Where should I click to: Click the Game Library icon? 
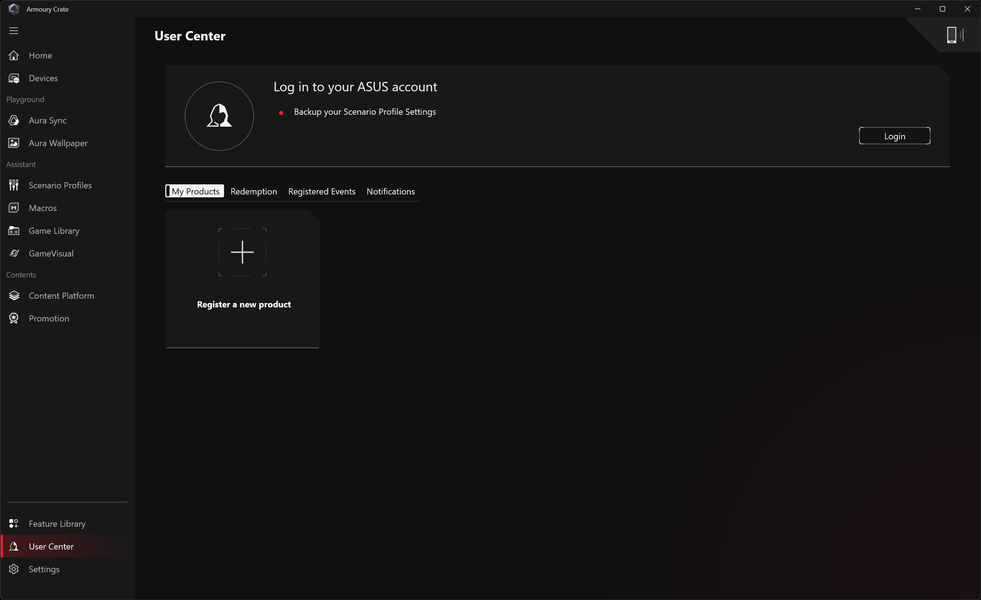tap(14, 231)
